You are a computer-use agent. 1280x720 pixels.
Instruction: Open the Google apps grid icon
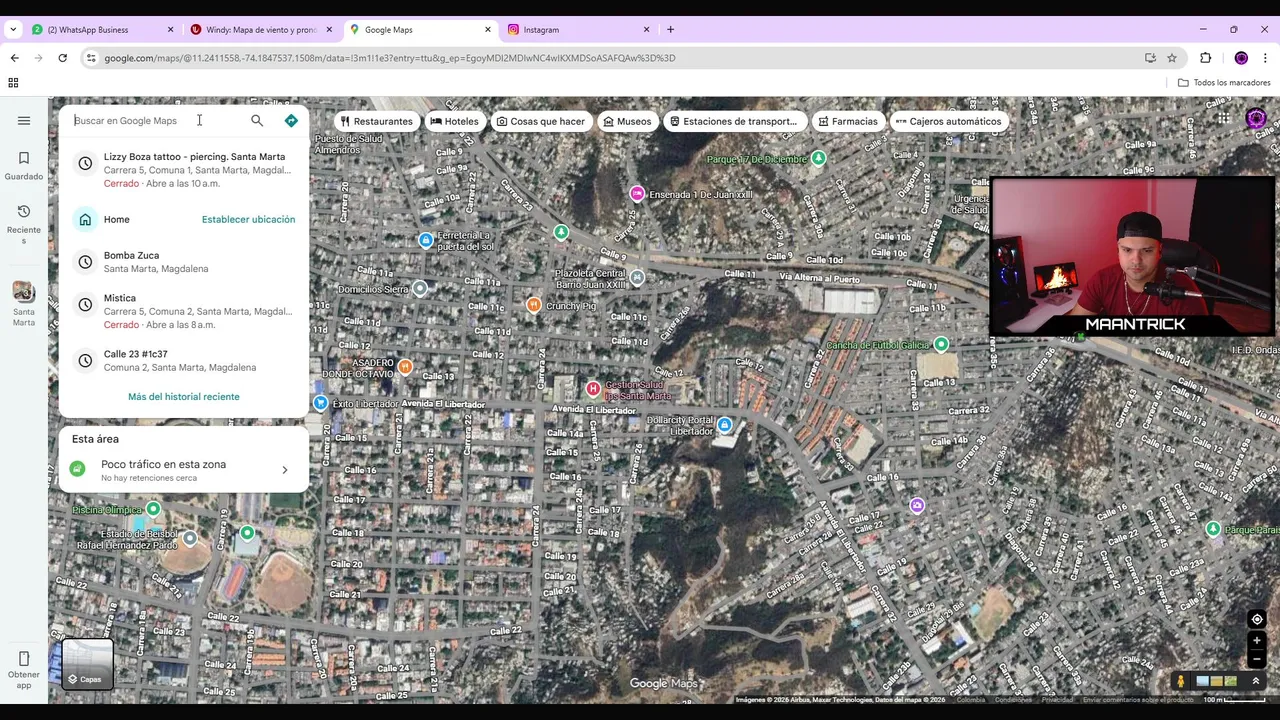[1223, 119]
